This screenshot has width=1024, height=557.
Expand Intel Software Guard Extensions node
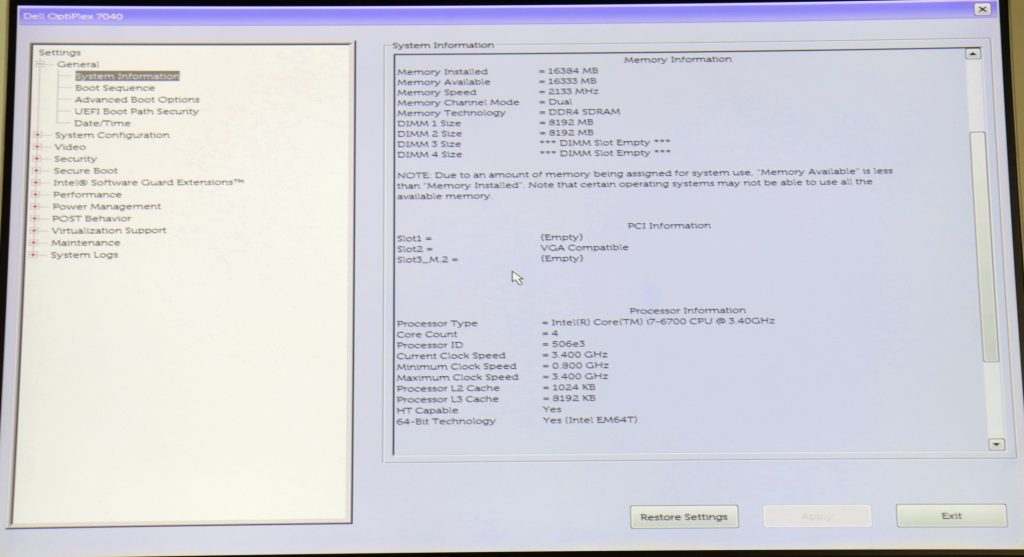(x=37, y=182)
